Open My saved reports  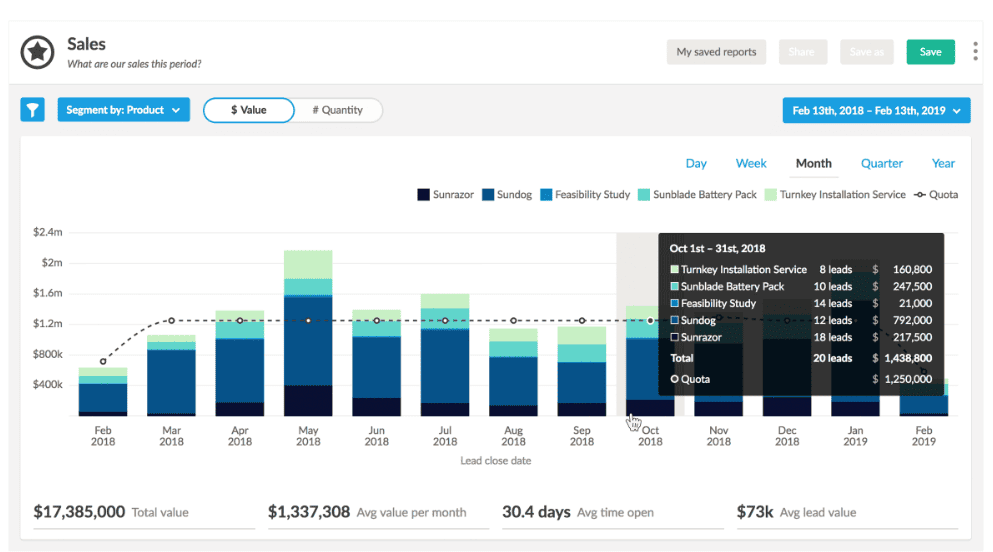[716, 52]
